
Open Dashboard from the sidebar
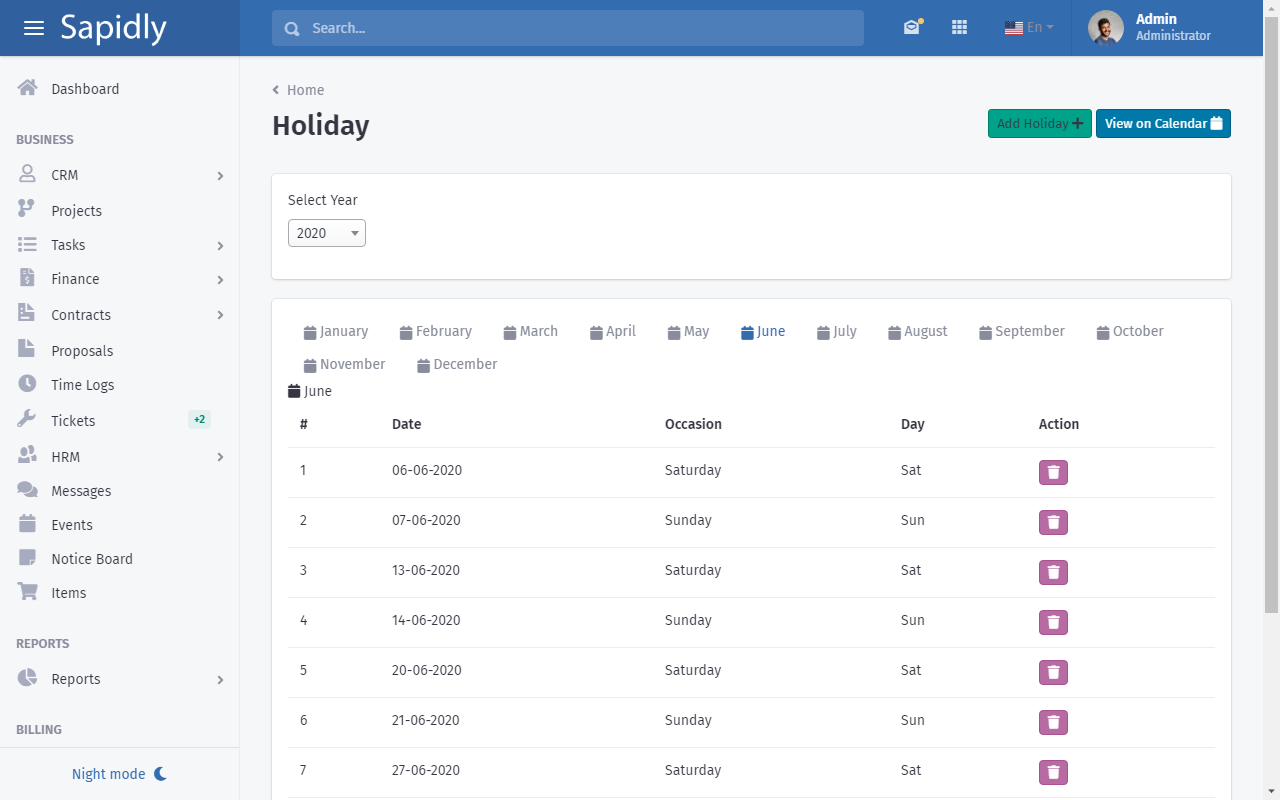(85, 89)
